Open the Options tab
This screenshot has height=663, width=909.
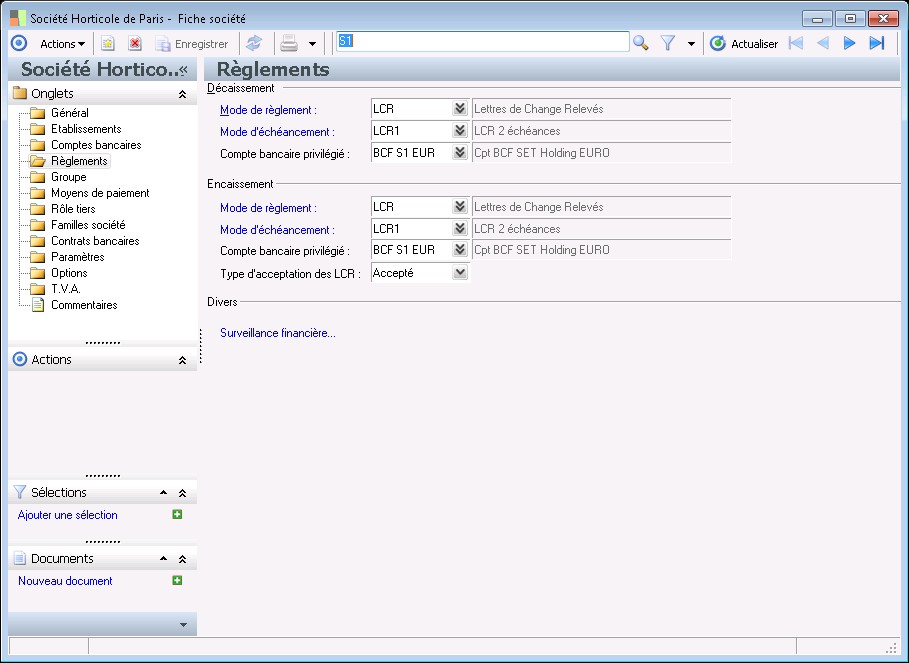coord(69,273)
